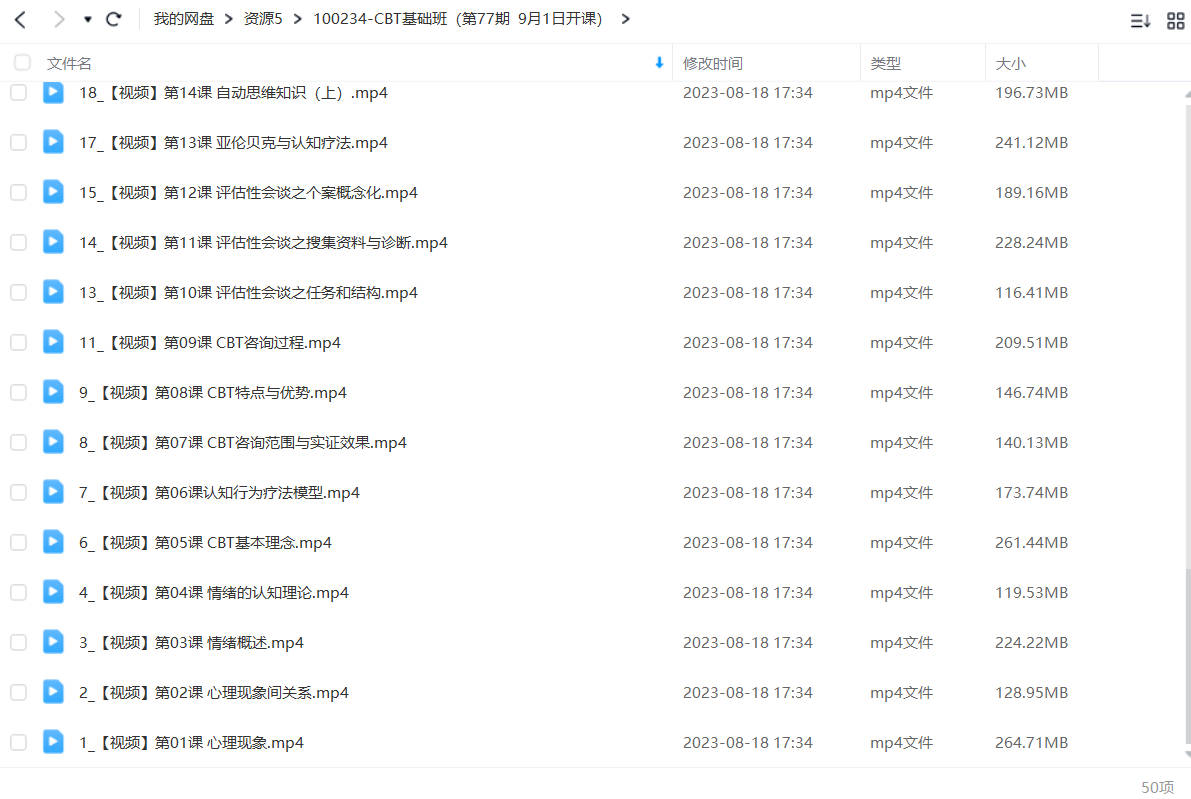This screenshot has width=1191, height=799.
Task: Click the refresh icon
Action: [x=114, y=19]
